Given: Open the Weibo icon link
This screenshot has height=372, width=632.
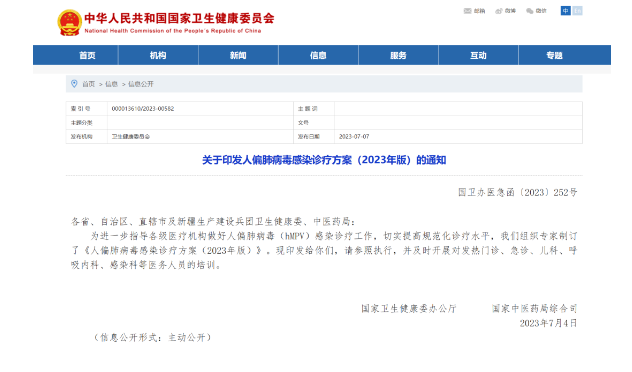Looking at the screenshot, I should tap(499, 11).
